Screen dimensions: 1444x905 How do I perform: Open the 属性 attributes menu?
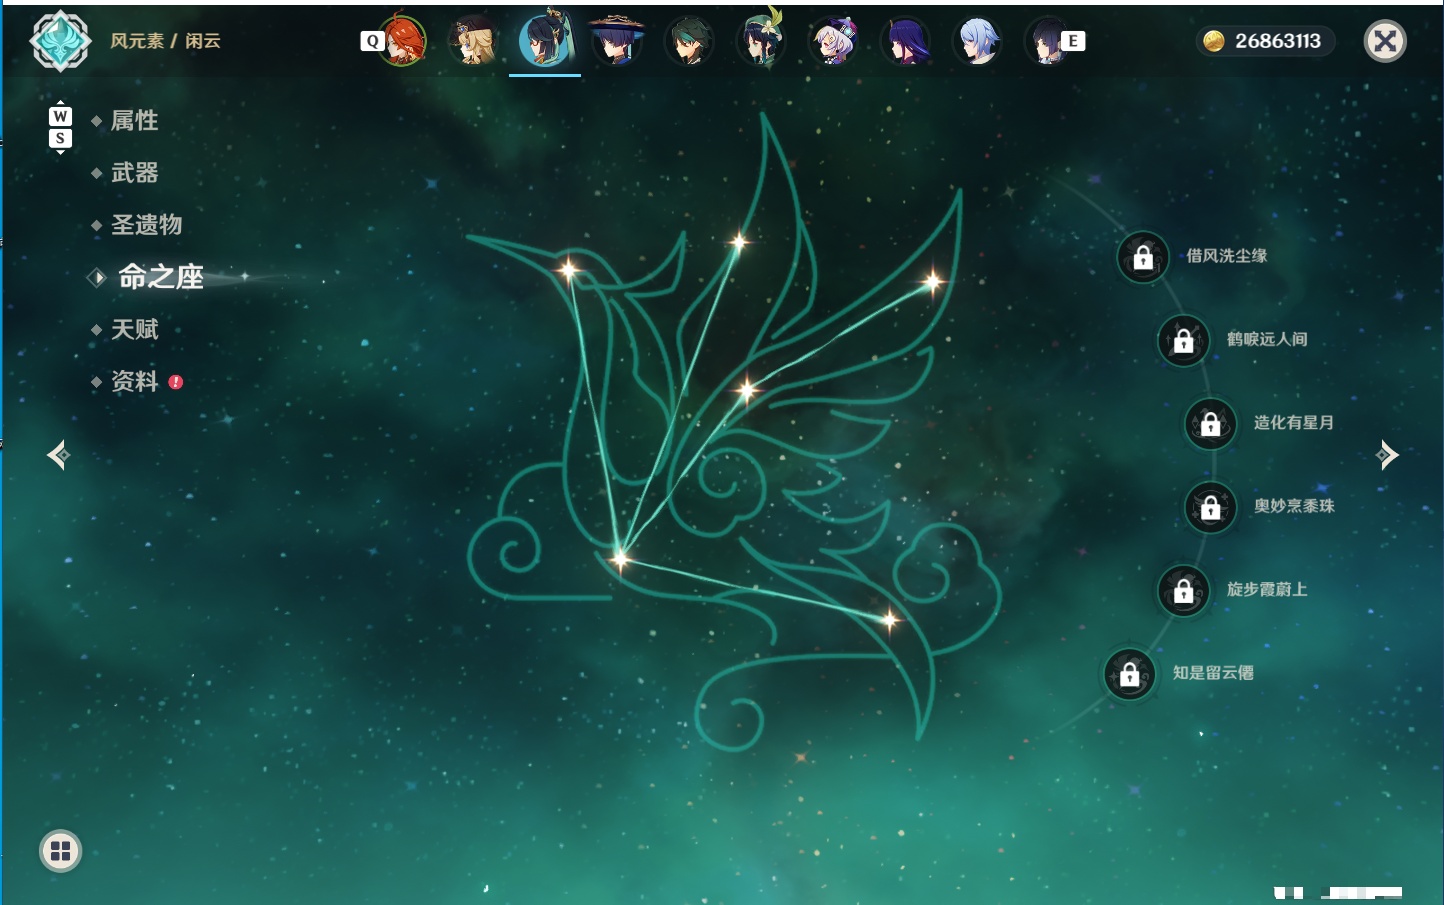tap(135, 121)
